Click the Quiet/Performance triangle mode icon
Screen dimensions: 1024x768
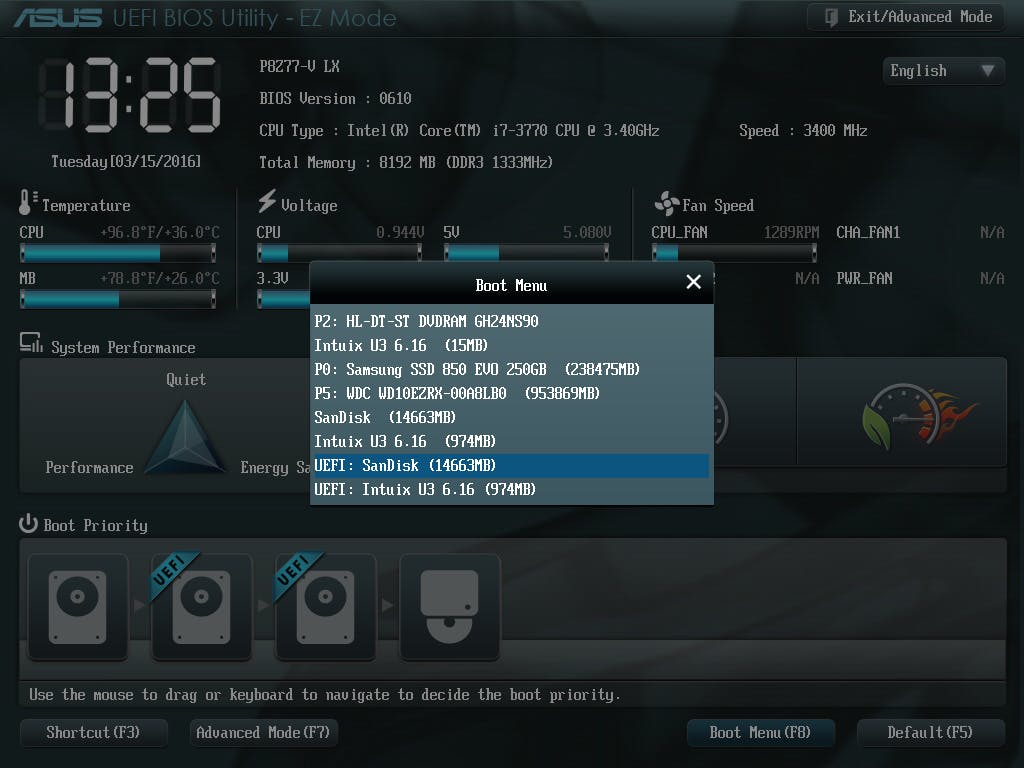coord(185,437)
